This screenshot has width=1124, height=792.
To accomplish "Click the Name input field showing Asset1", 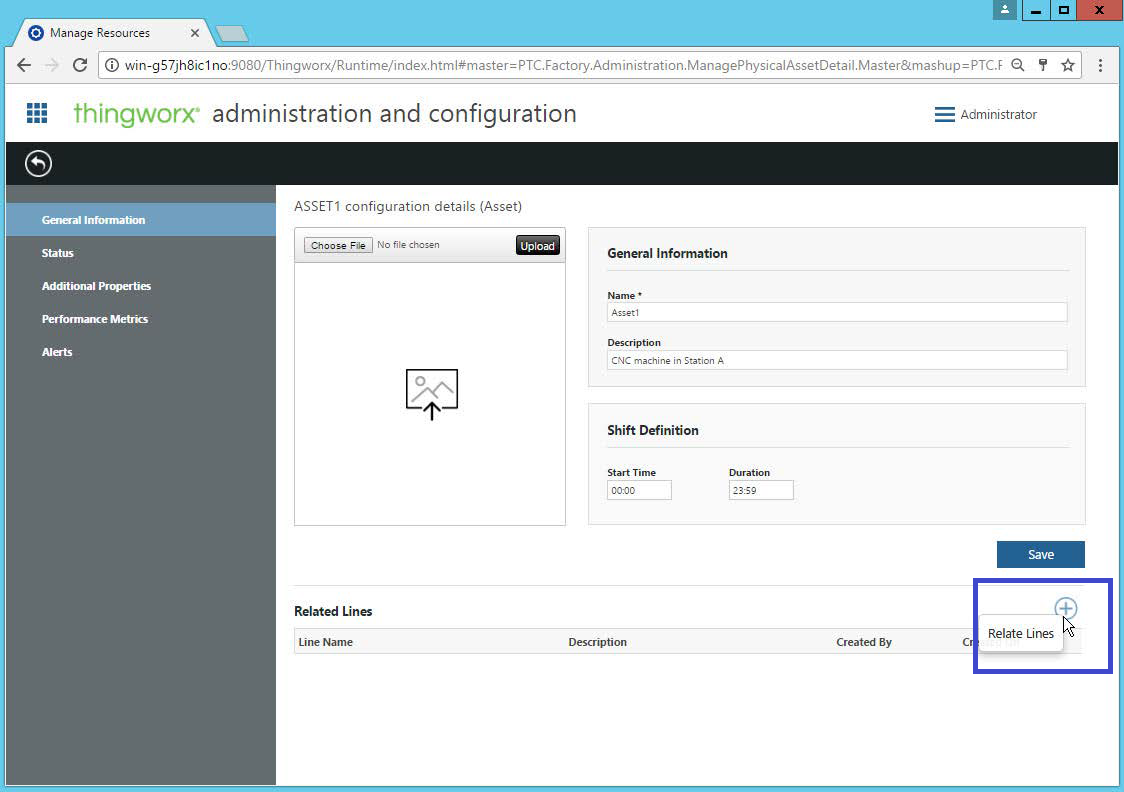I will (836, 312).
